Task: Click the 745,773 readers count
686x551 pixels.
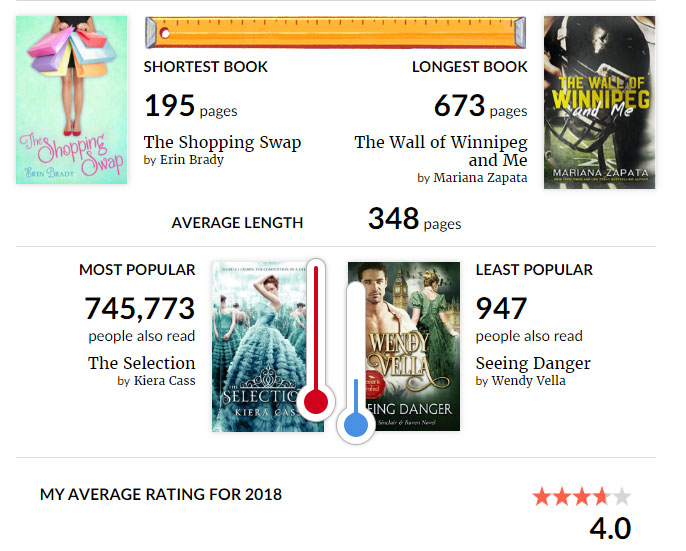Action: pyautogui.click(x=140, y=308)
